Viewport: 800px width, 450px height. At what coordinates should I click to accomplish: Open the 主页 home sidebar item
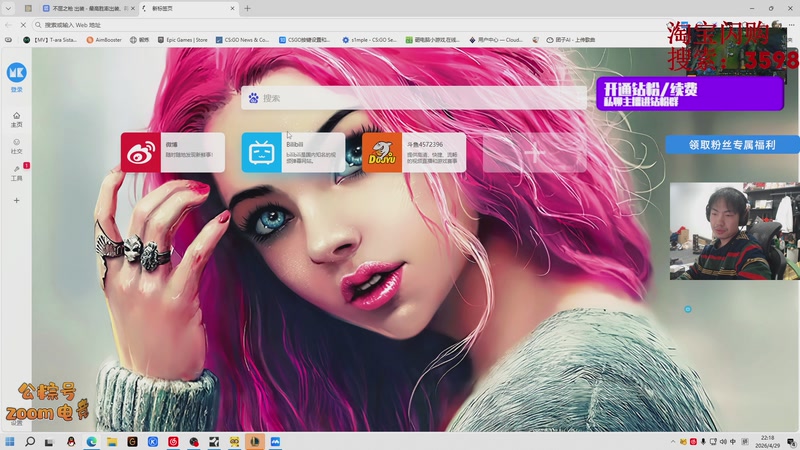pos(16,119)
